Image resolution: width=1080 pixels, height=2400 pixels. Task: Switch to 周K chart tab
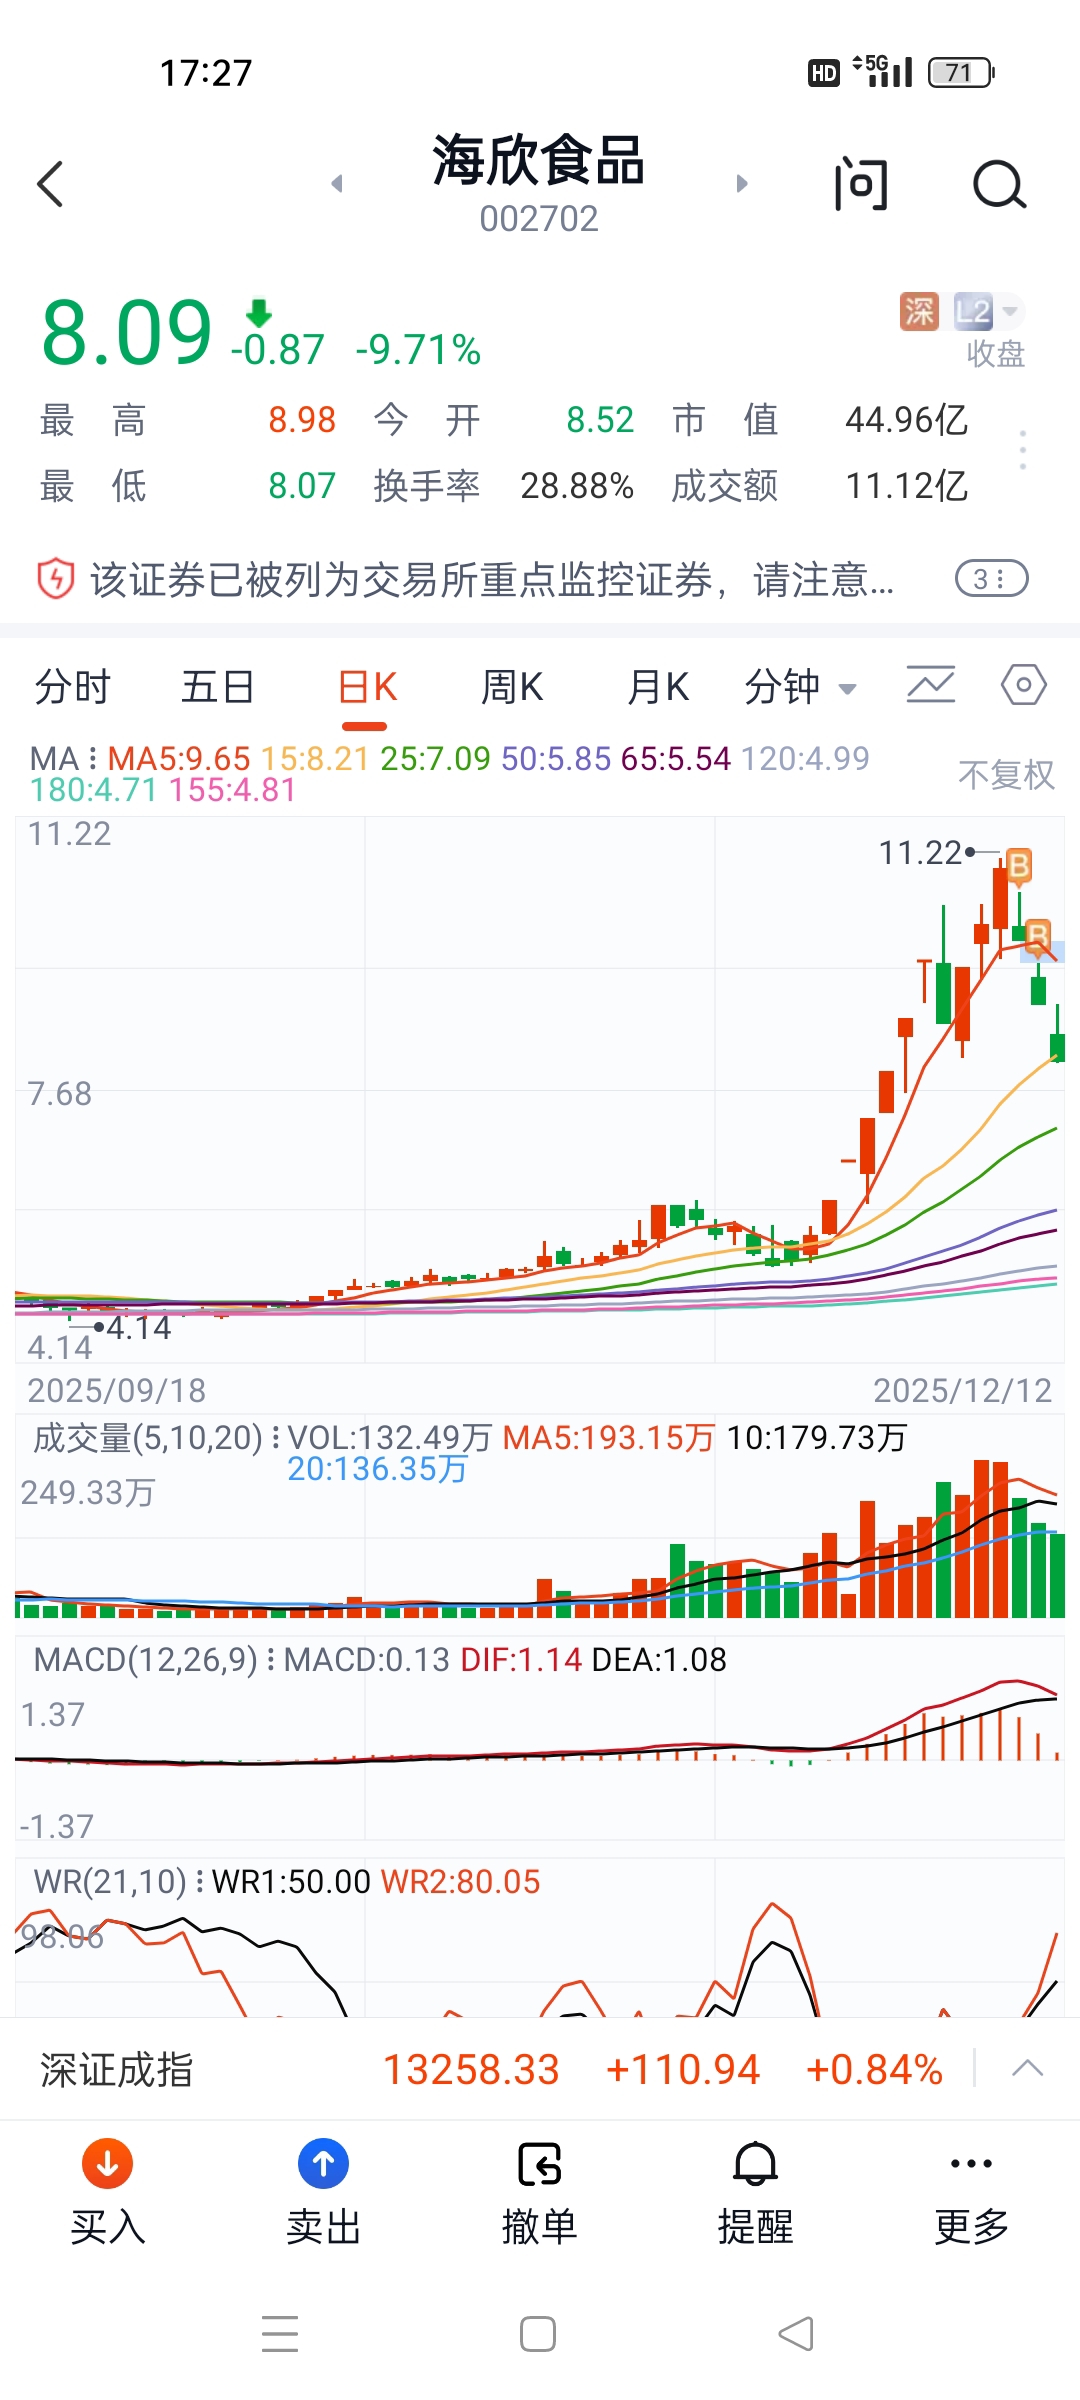[x=512, y=687]
